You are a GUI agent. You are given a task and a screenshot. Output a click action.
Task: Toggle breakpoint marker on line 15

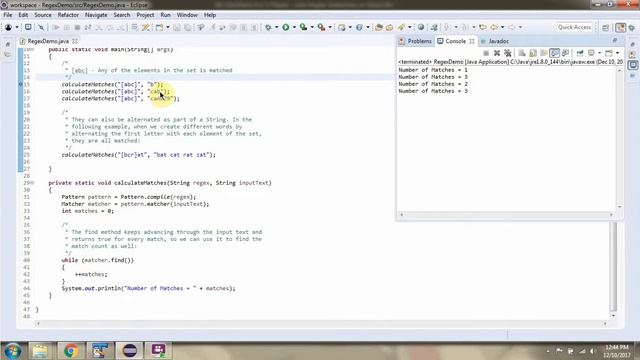pos(20,84)
